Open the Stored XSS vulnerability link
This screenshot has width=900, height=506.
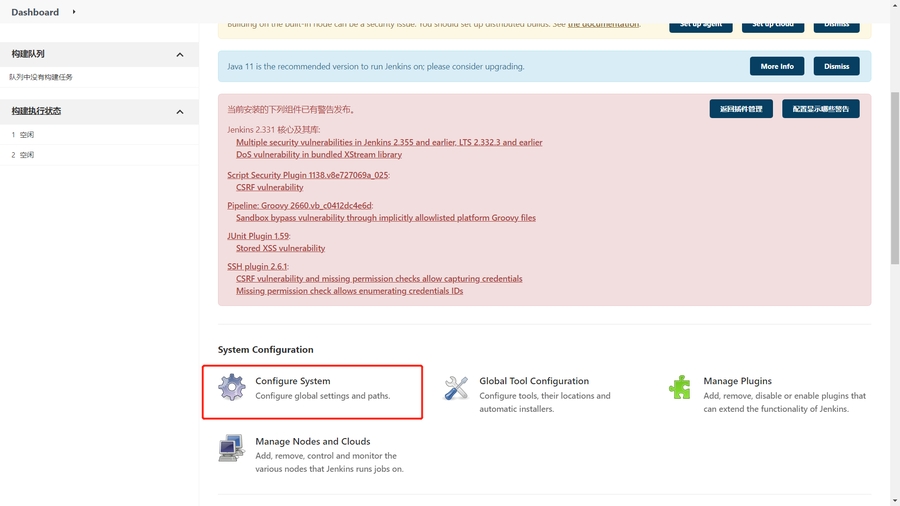pyautogui.click(x=280, y=248)
